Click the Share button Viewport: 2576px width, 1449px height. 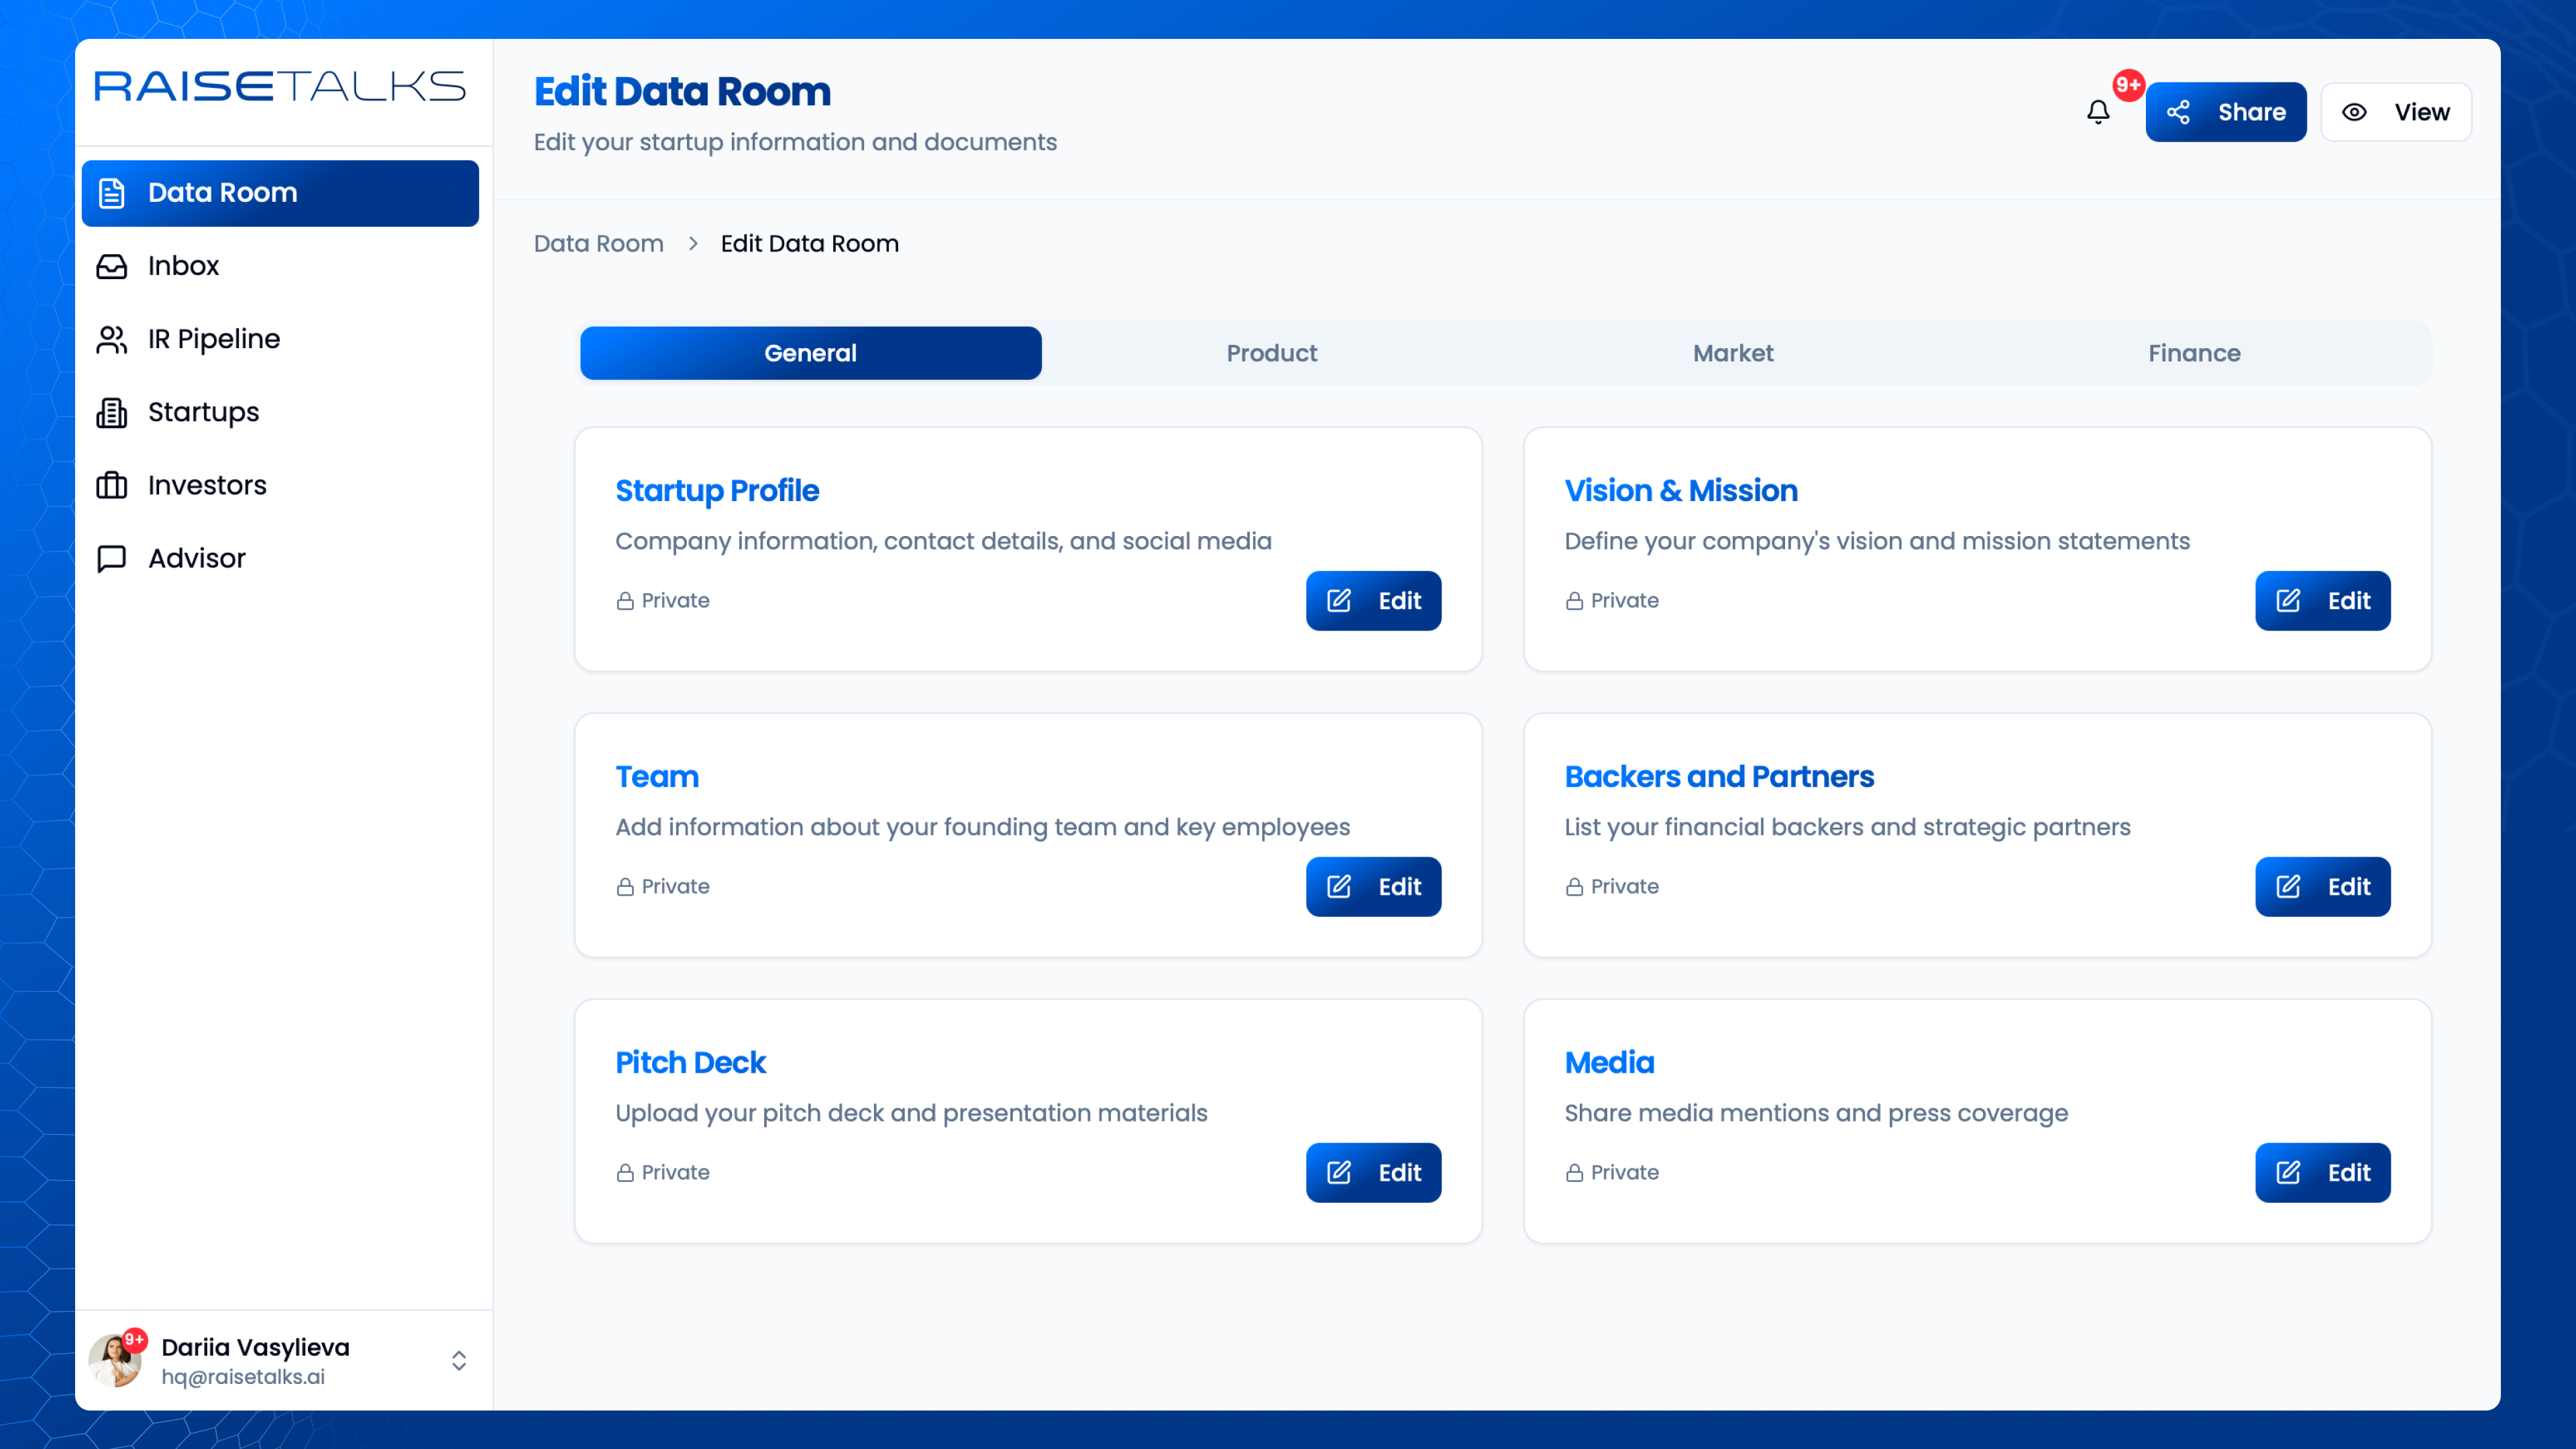(2226, 112)
